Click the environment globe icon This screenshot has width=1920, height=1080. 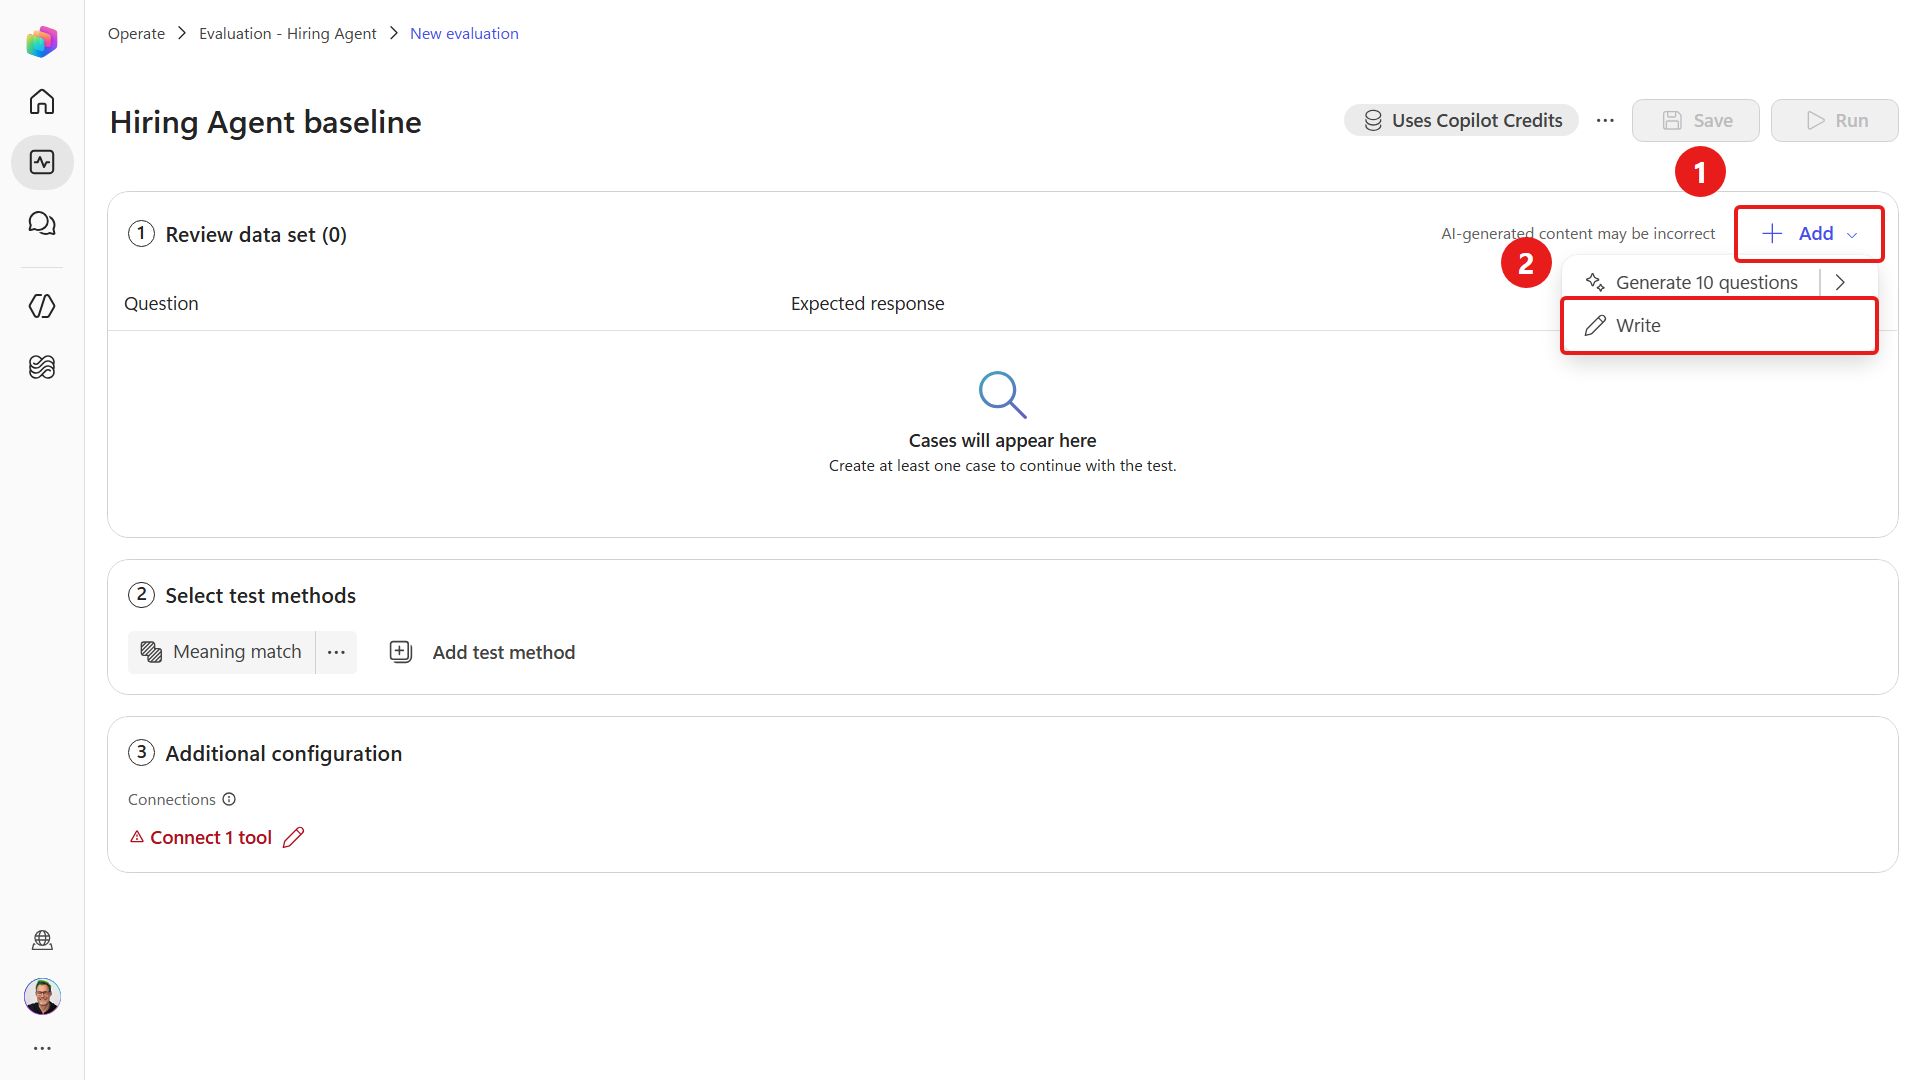pos(42,940)
